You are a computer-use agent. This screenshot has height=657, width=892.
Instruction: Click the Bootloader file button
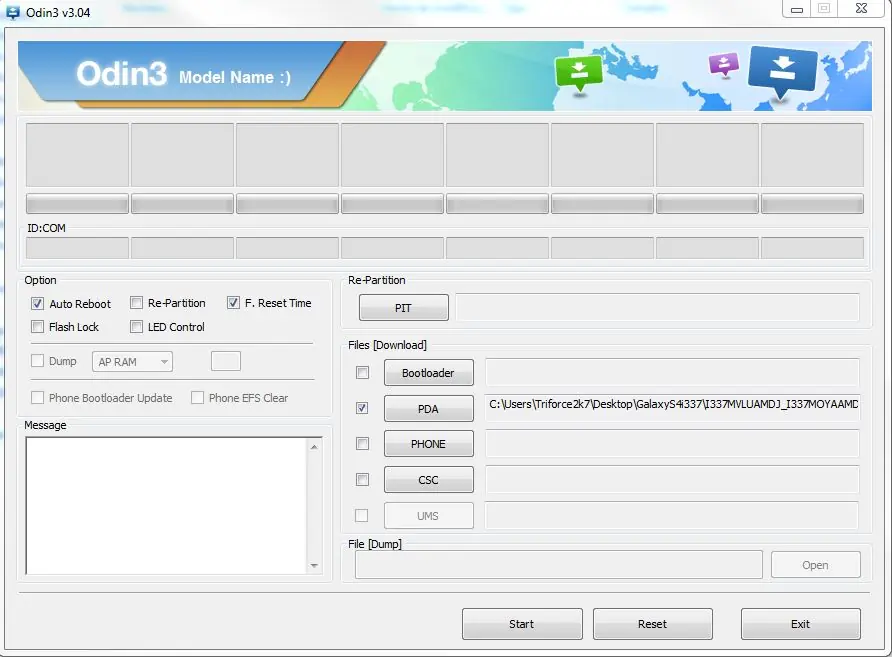click(428, 373)
